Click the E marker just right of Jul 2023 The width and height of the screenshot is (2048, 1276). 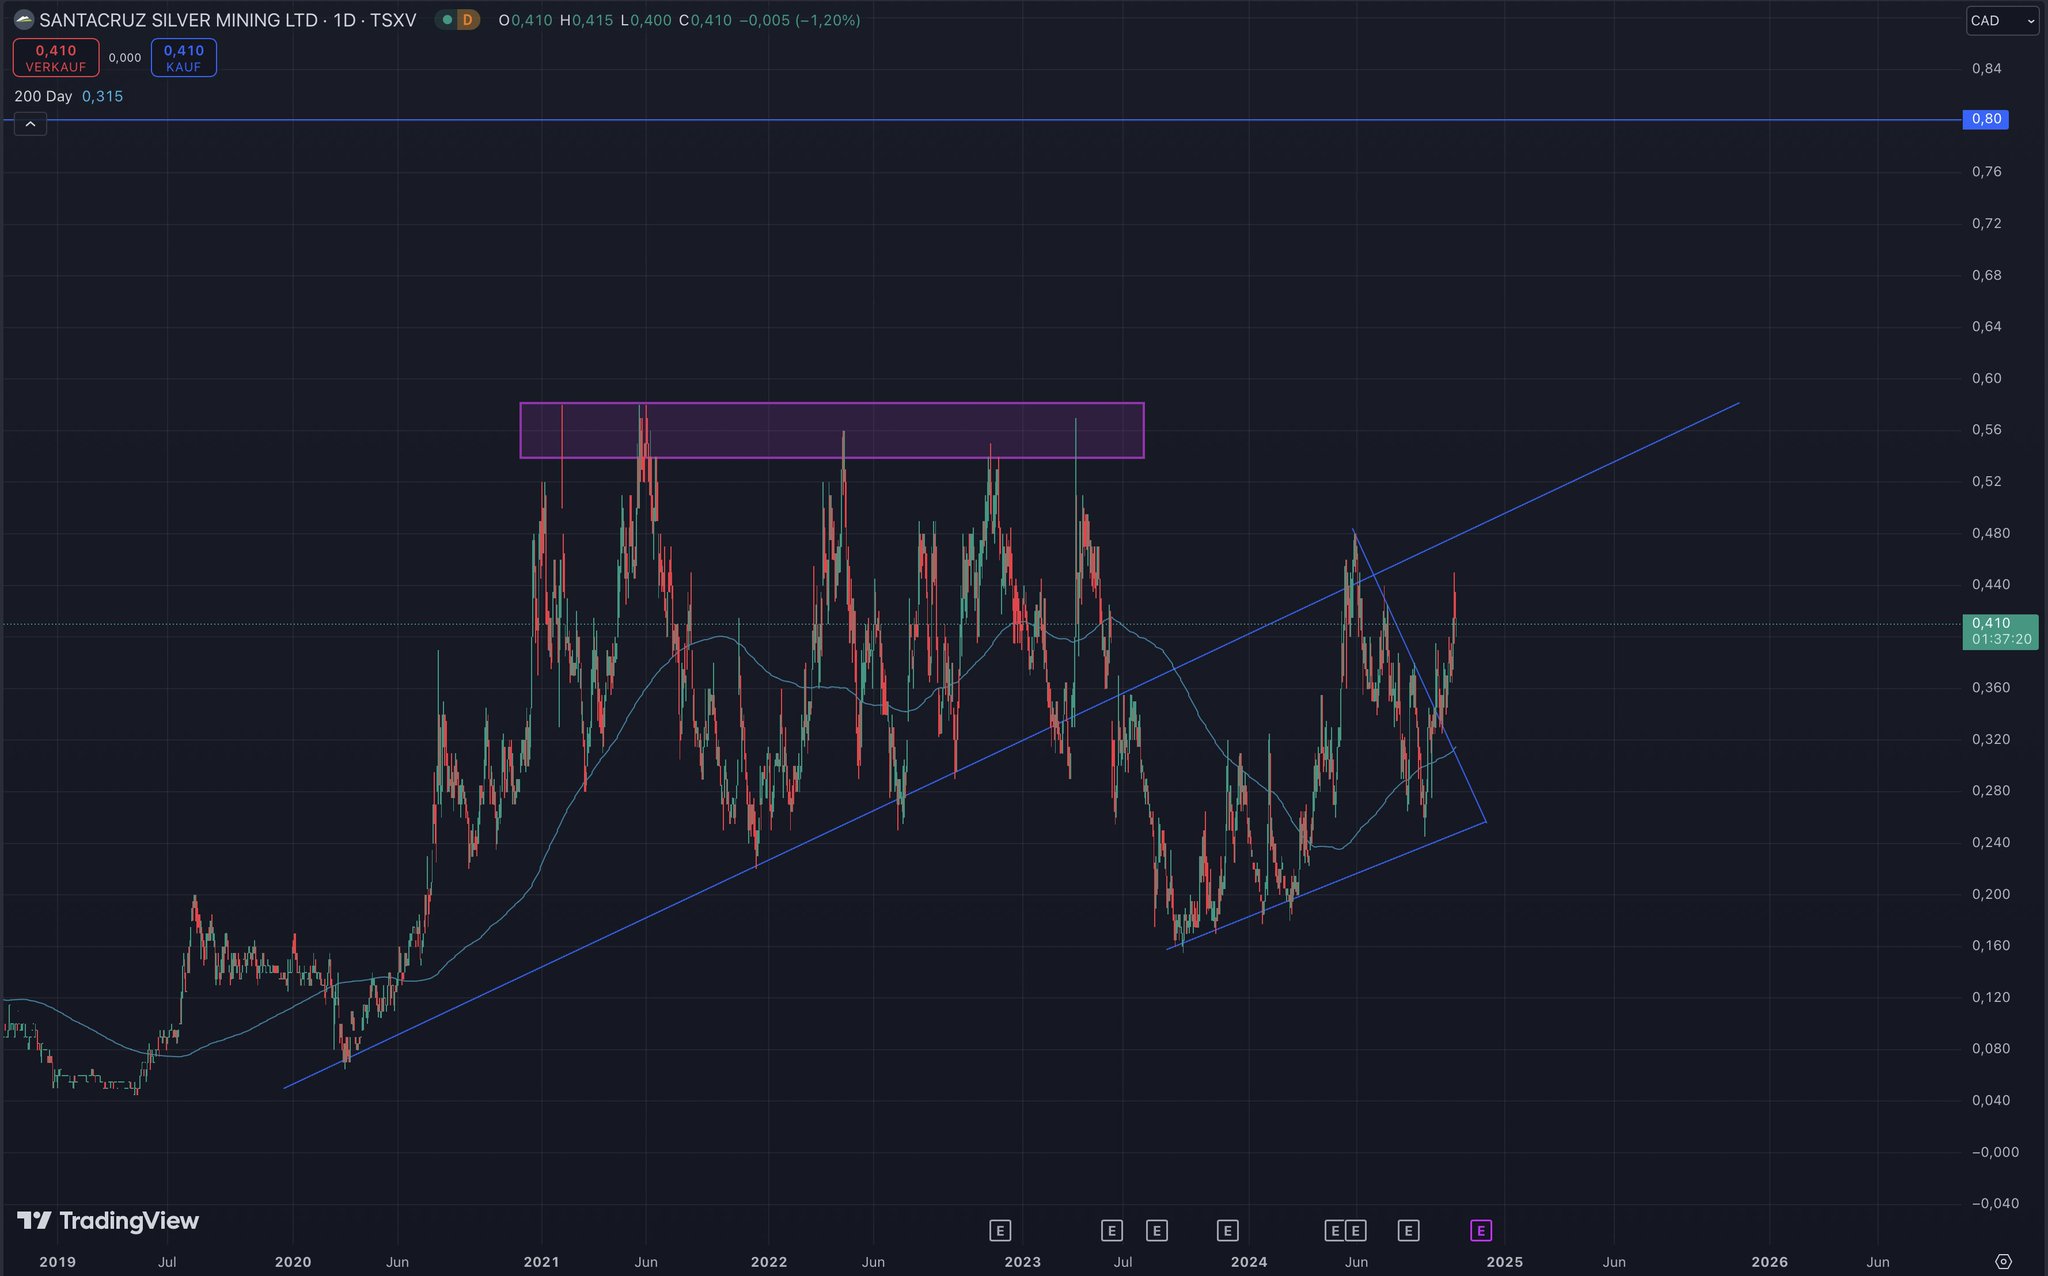point(1157,1231)
